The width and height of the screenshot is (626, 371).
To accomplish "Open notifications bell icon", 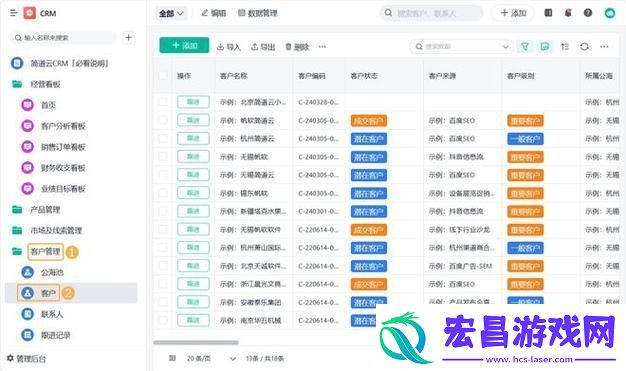I will [568, 13].
